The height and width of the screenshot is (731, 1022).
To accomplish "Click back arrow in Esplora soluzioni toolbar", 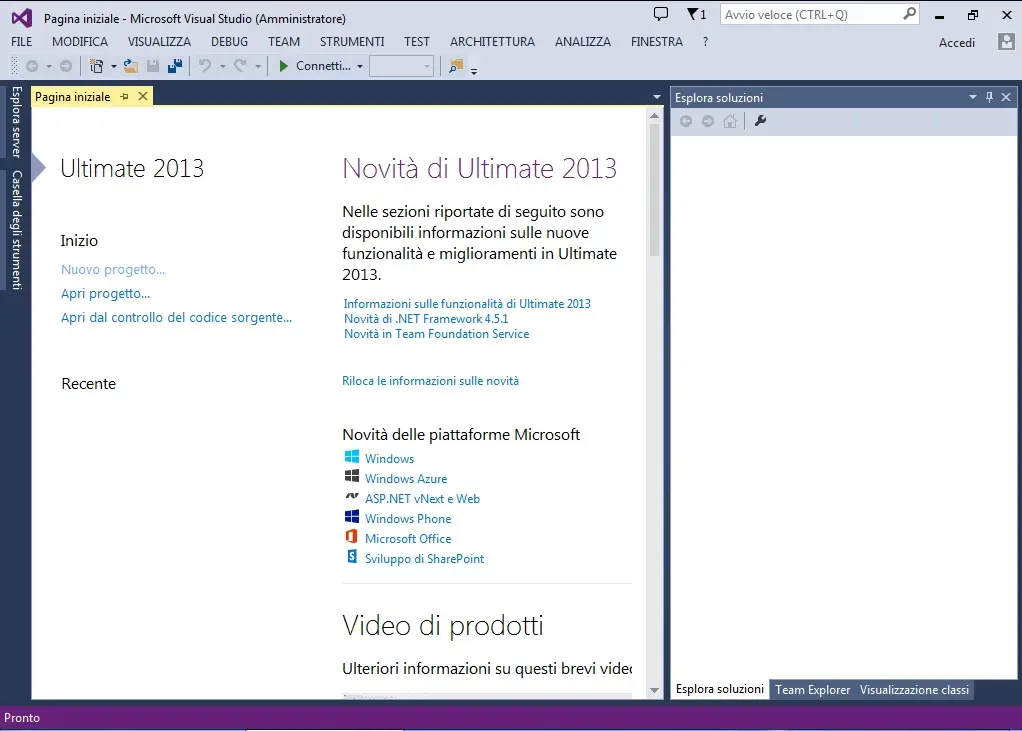I will (x=686, y=121).
